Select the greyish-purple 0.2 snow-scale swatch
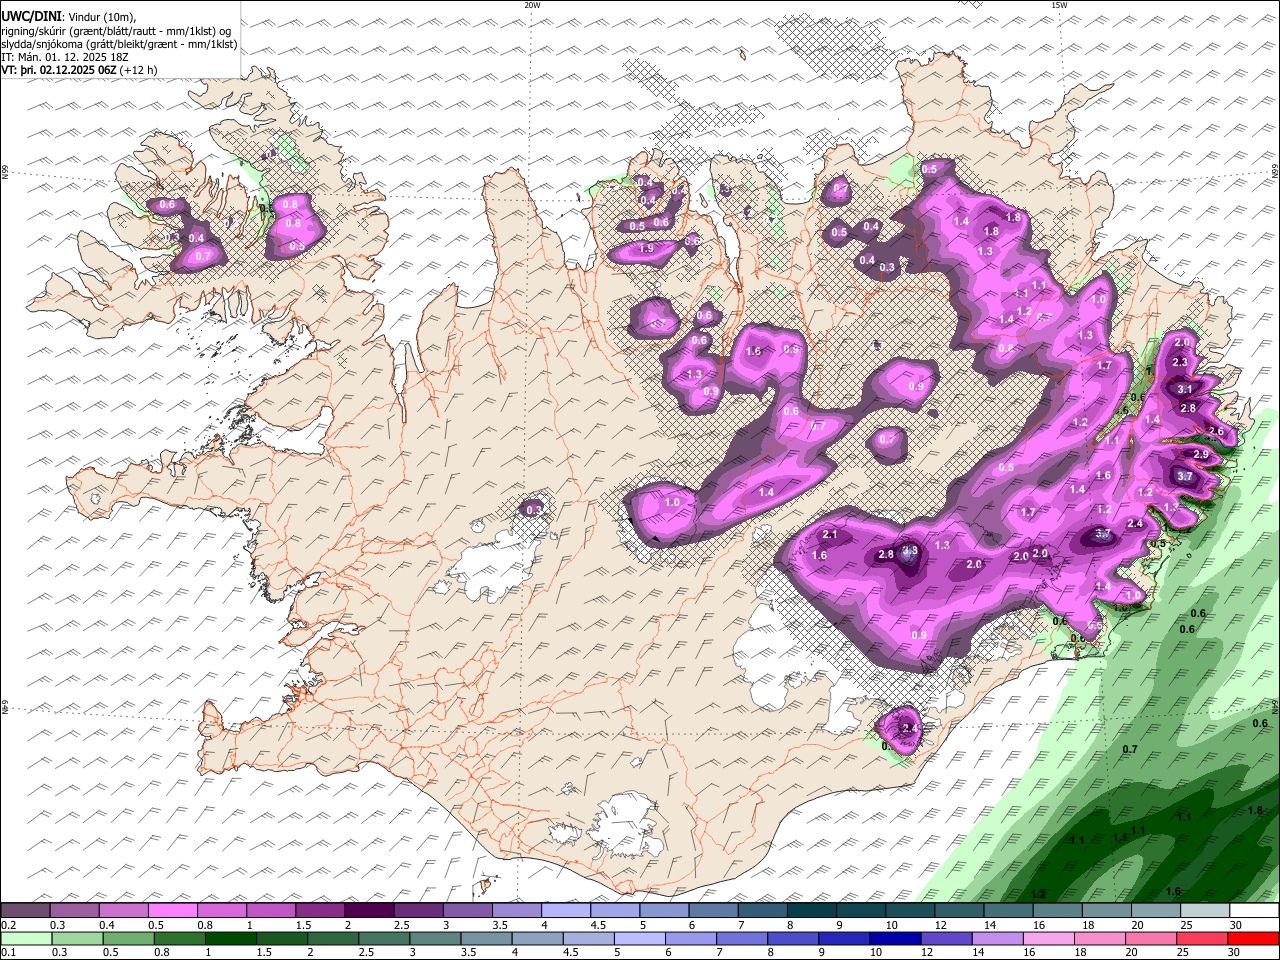 [x=26, y=911]
